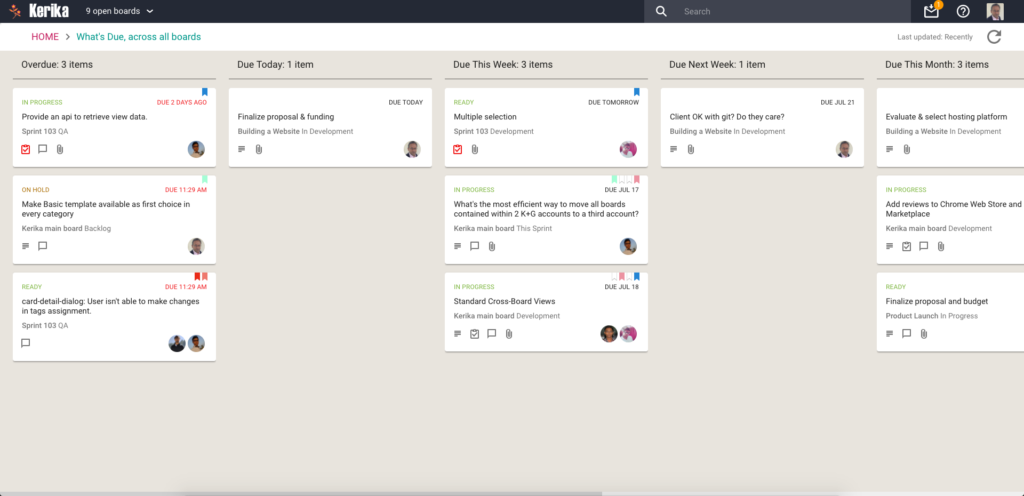Screen dimensions: 1024x496
Task: Open details icon on What's the most efficient card
Action: tap(458, 246)
